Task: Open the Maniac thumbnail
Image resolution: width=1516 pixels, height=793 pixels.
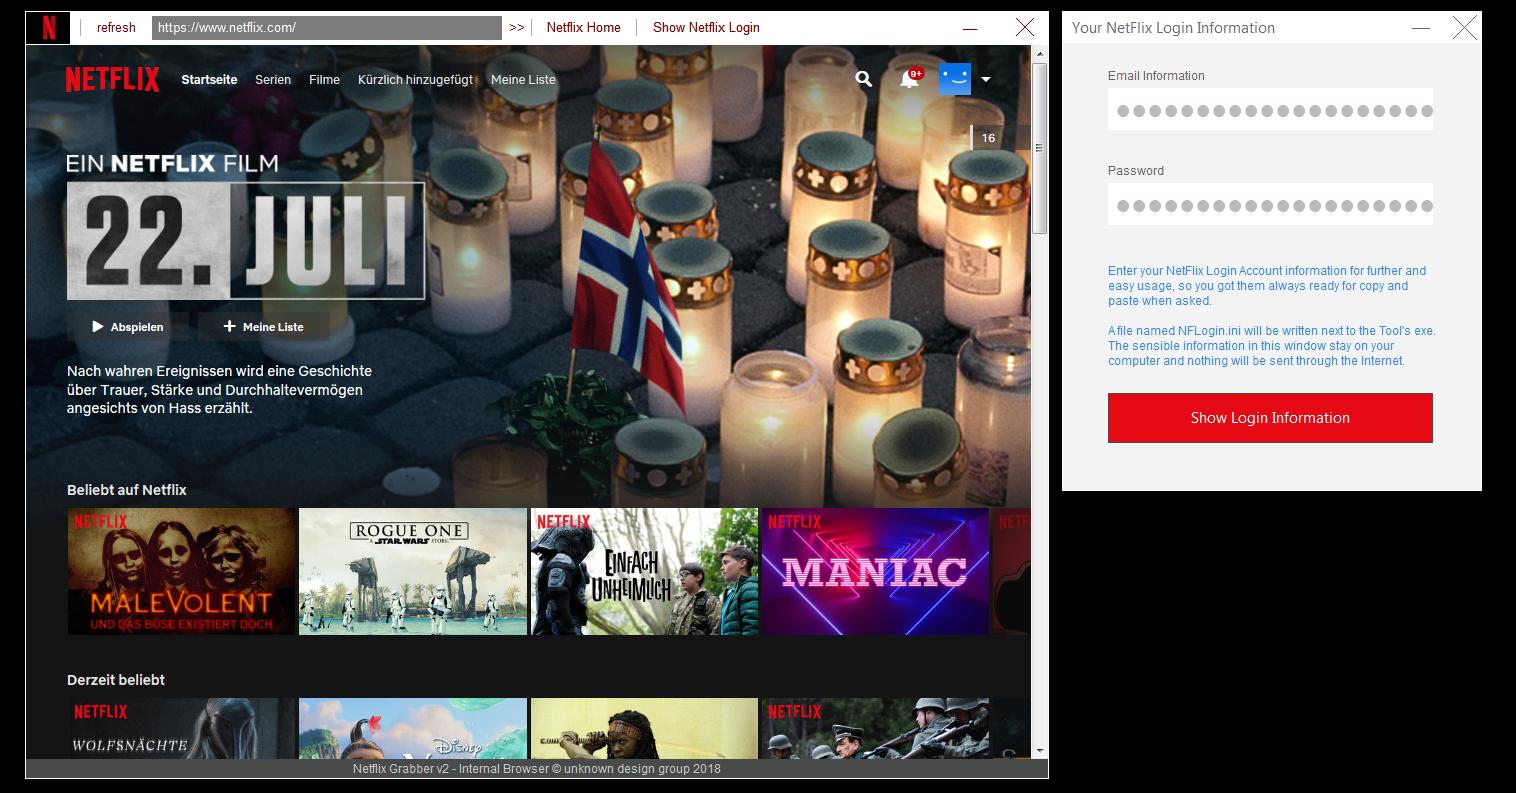Action: [x=875, y=571]
